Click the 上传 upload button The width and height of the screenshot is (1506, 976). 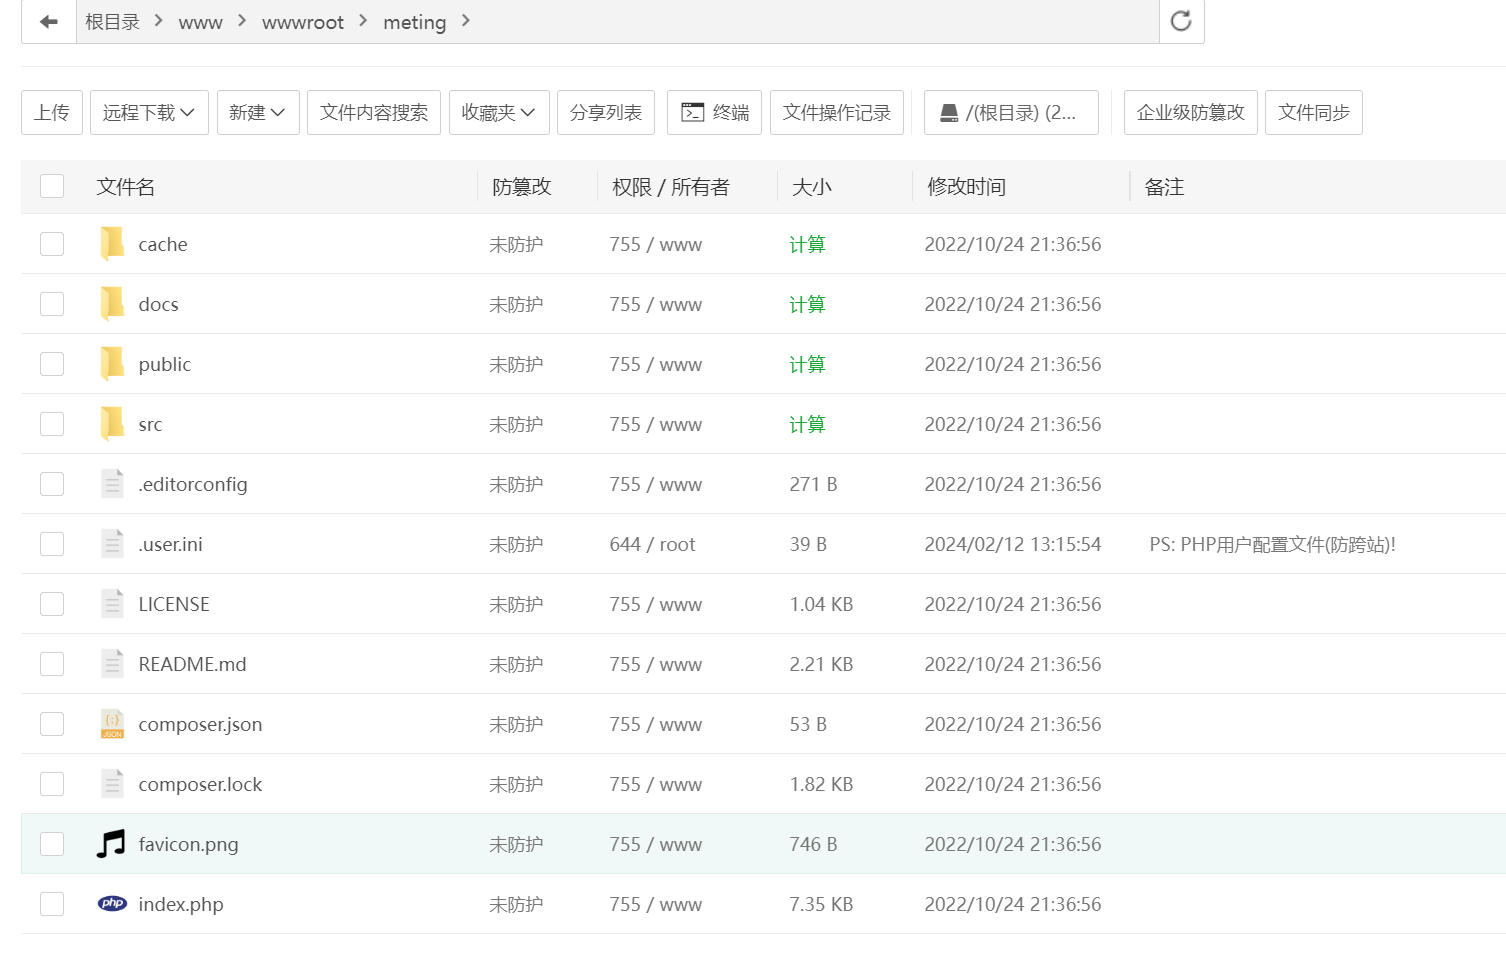pyautogui.click(x=52, y=112)
